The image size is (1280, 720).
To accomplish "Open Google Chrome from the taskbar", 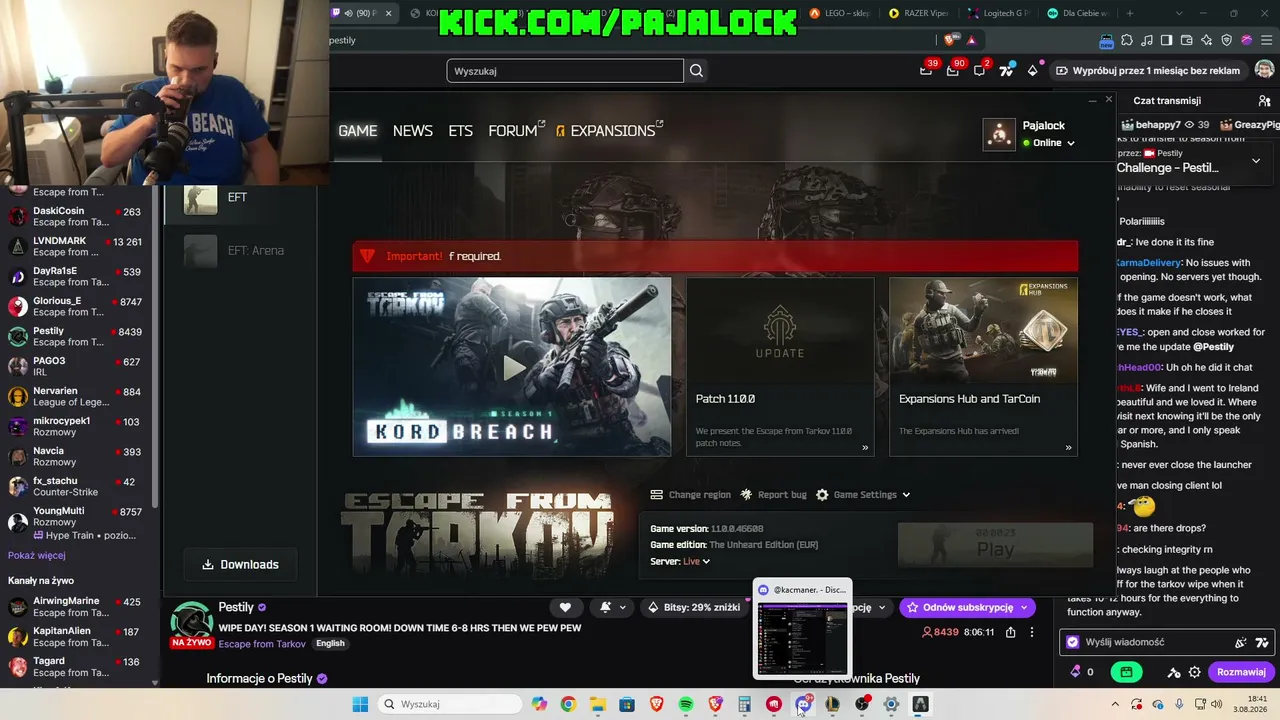I will tap(568, 704).
